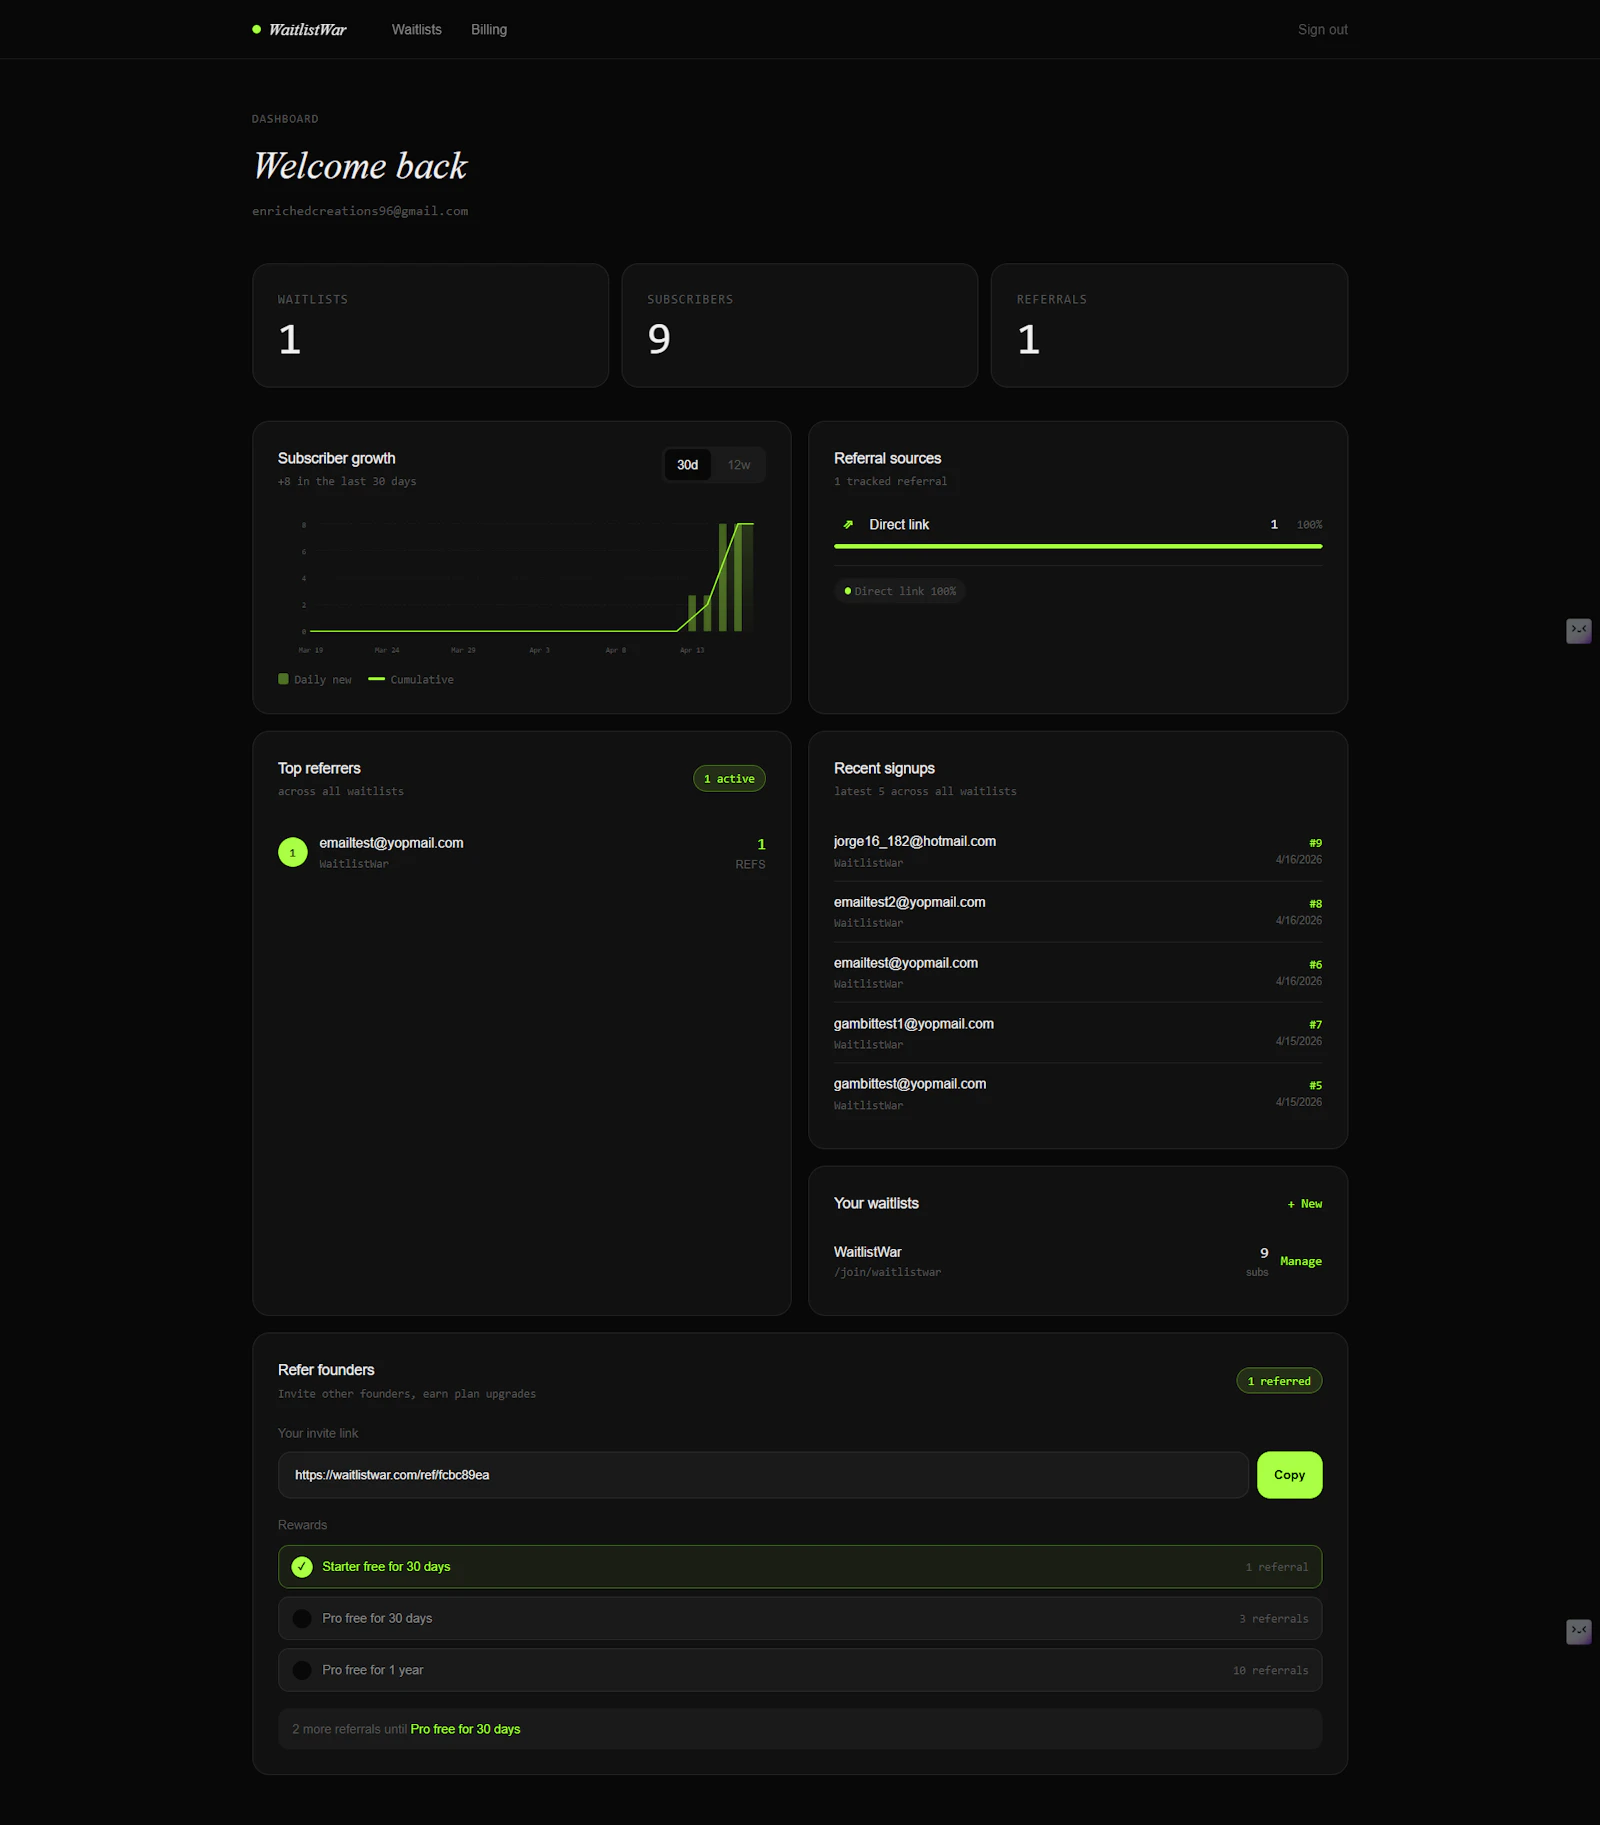The image size is (1600, 1825).
Task: Select the Pro free for 1 year circle
Action: pyautogui.click(x=301, y=1669)
